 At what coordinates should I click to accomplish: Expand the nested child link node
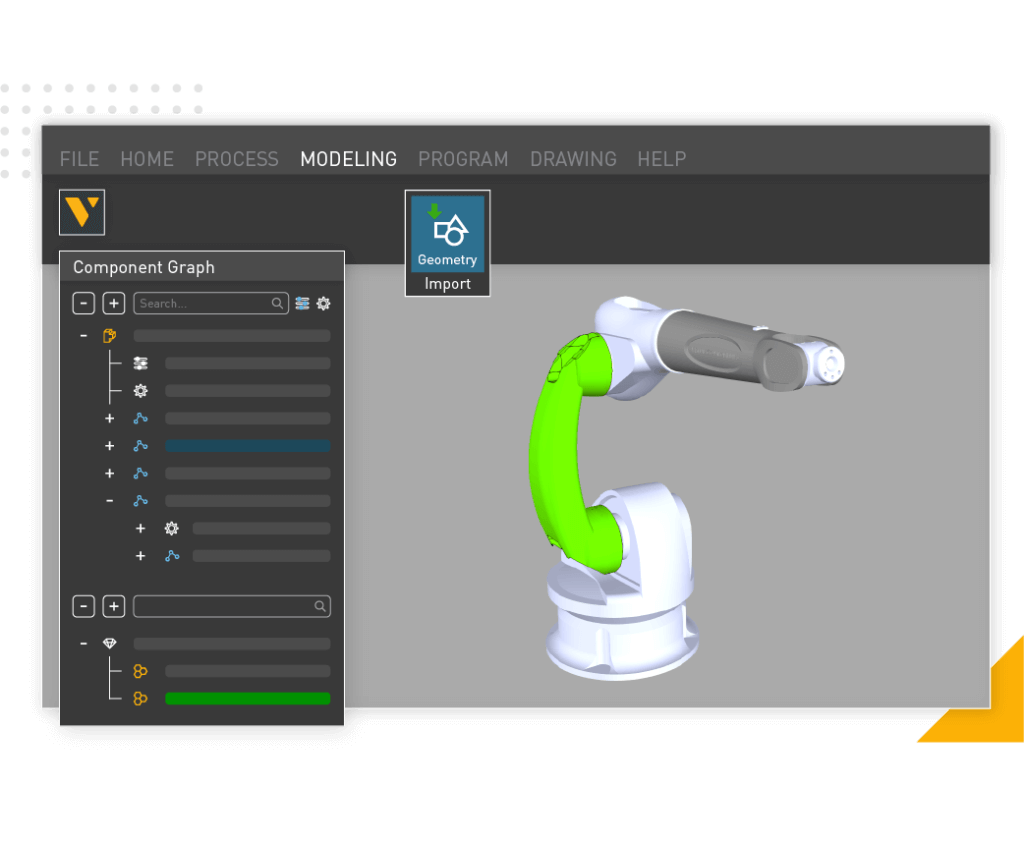pos(140,556)
